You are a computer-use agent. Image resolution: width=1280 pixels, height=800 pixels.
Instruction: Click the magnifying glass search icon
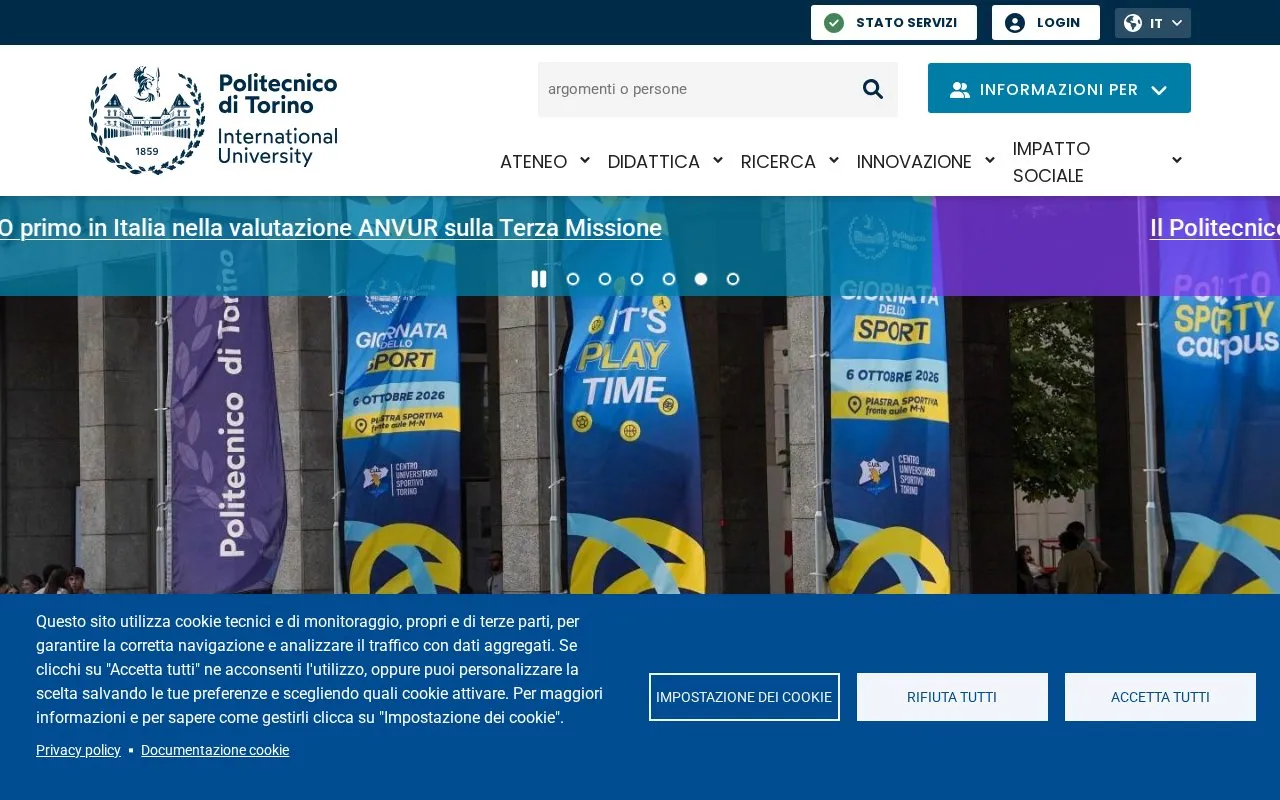(873, 89)
